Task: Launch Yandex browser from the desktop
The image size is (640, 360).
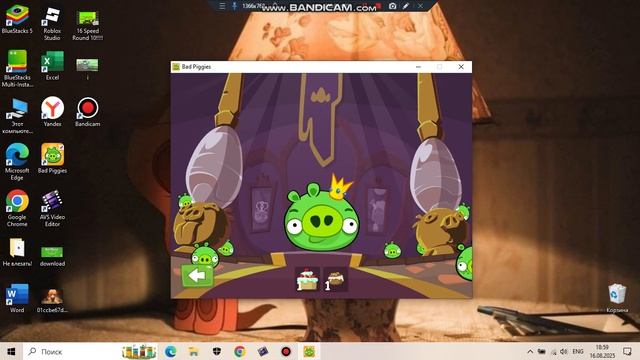Action: tap(52, 111)
